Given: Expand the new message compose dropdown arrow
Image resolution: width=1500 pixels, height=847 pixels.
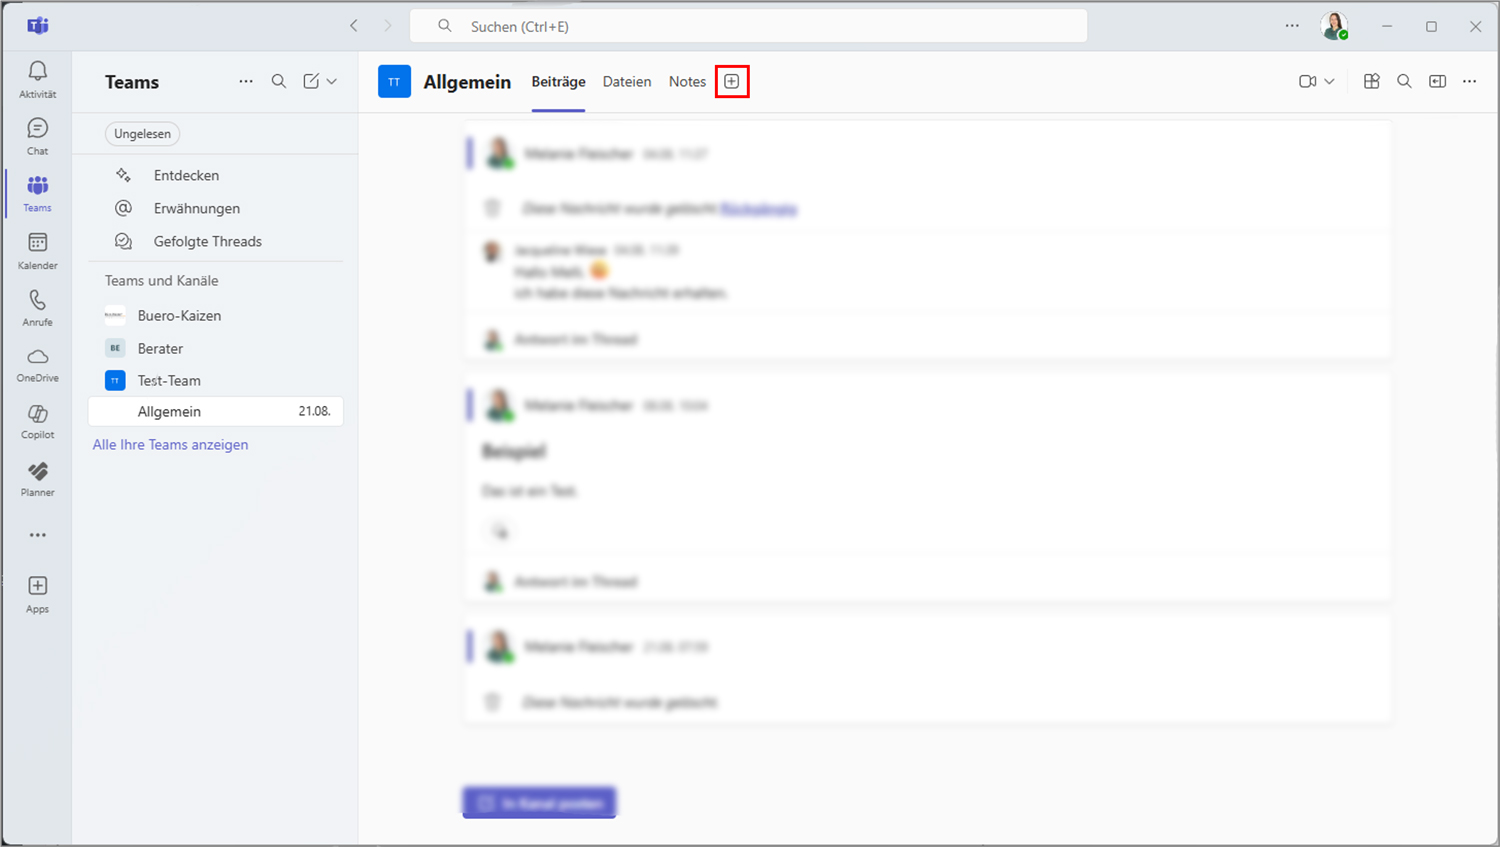Looking at the screenshot, I should click(332, 82).
